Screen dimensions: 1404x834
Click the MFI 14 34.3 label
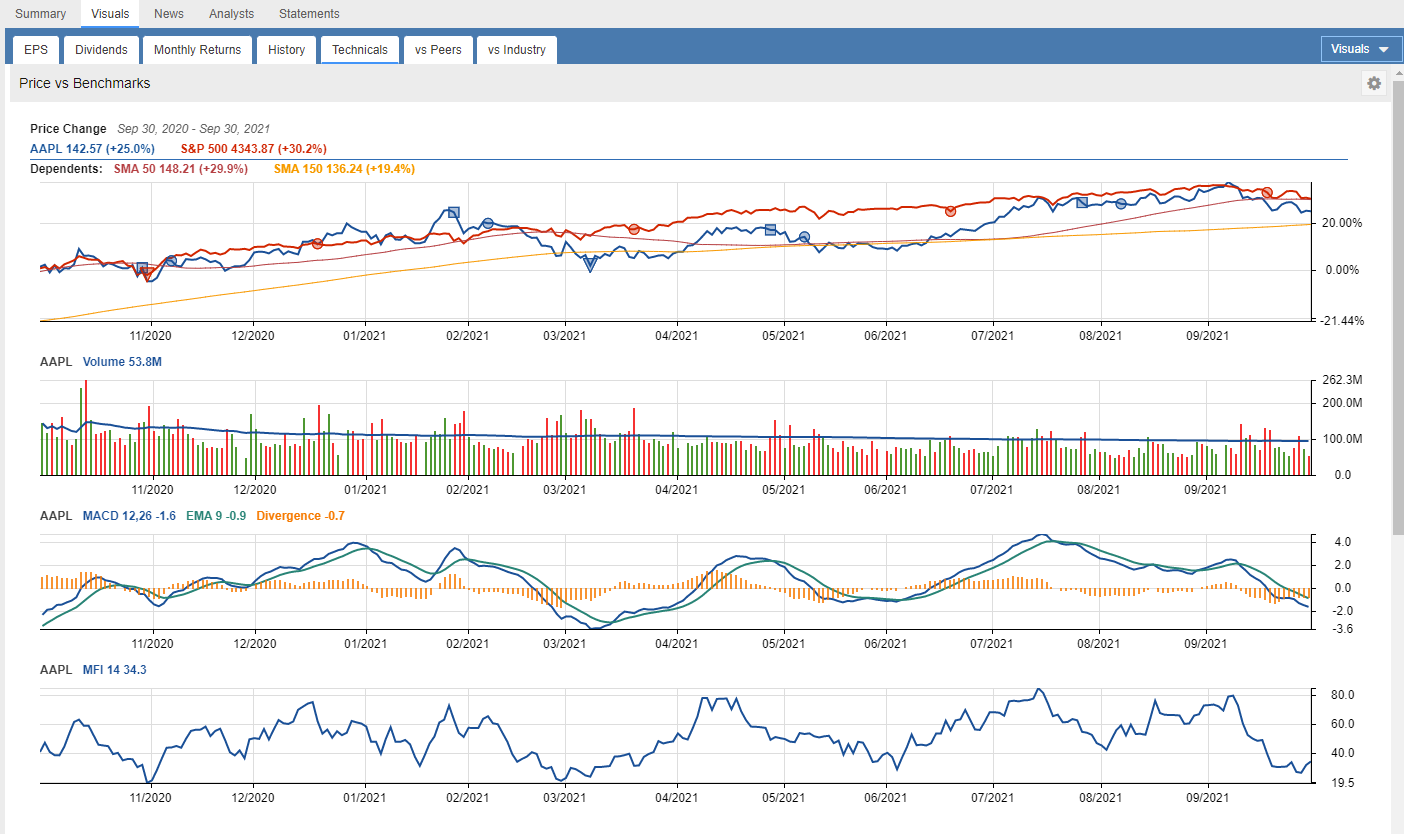coord(115,670)
